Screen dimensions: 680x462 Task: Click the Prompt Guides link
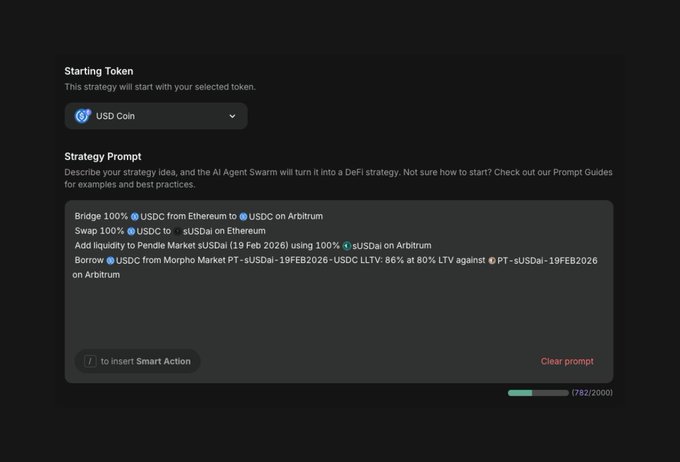[582, 172]
